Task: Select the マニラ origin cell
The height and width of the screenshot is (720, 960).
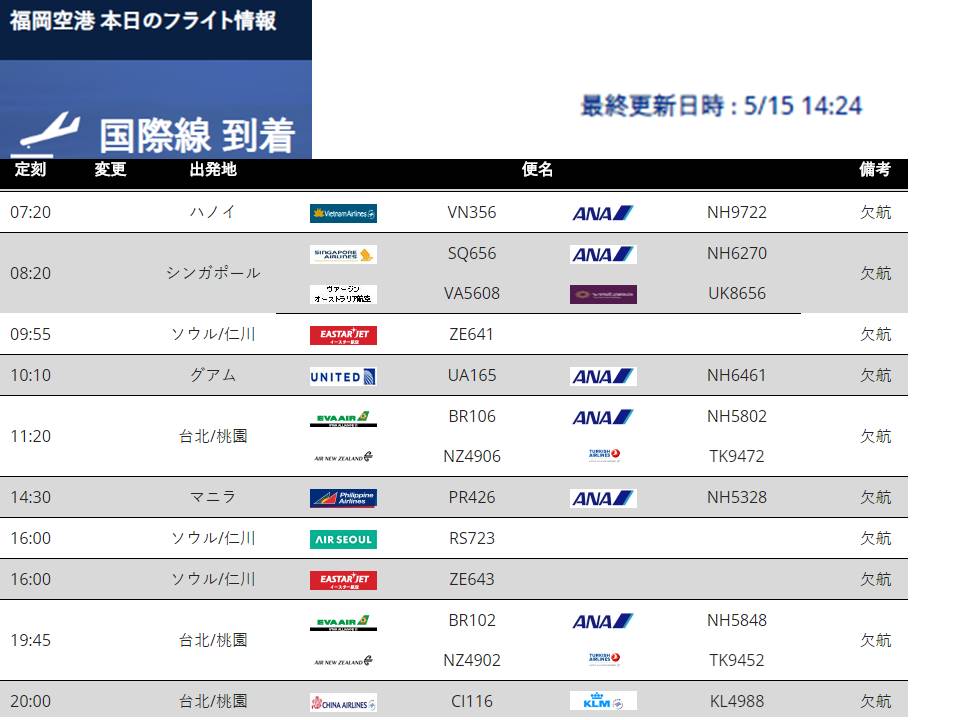Action: point(213,497)
